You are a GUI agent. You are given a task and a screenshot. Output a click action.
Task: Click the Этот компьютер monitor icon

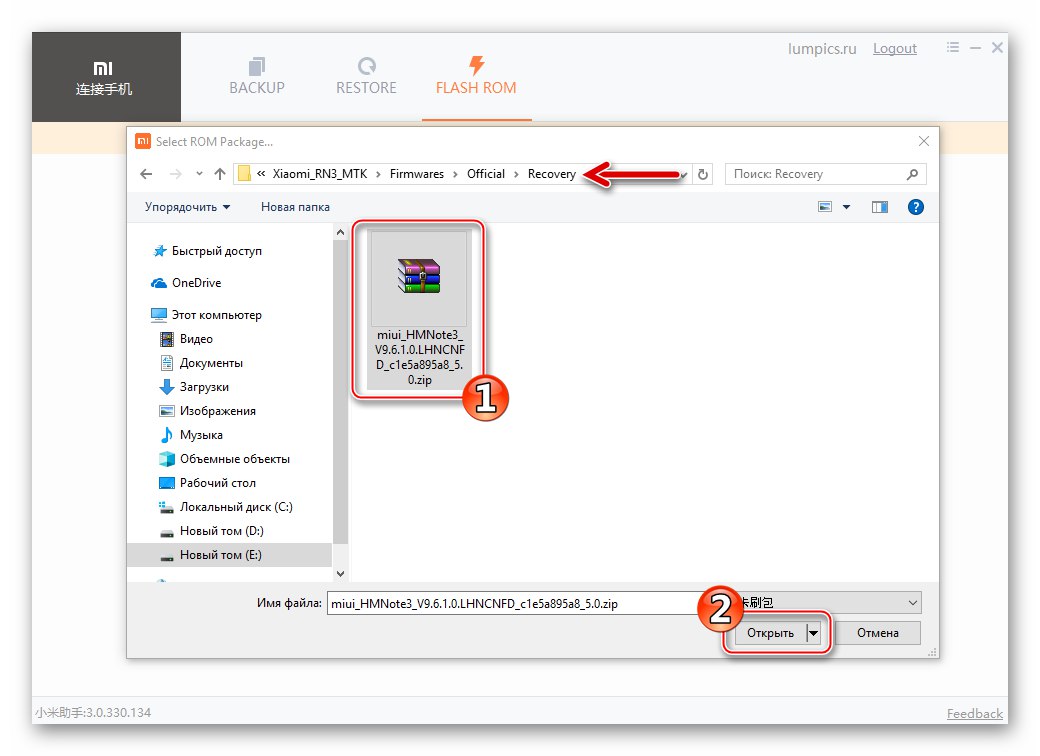(x=159, y=315)
